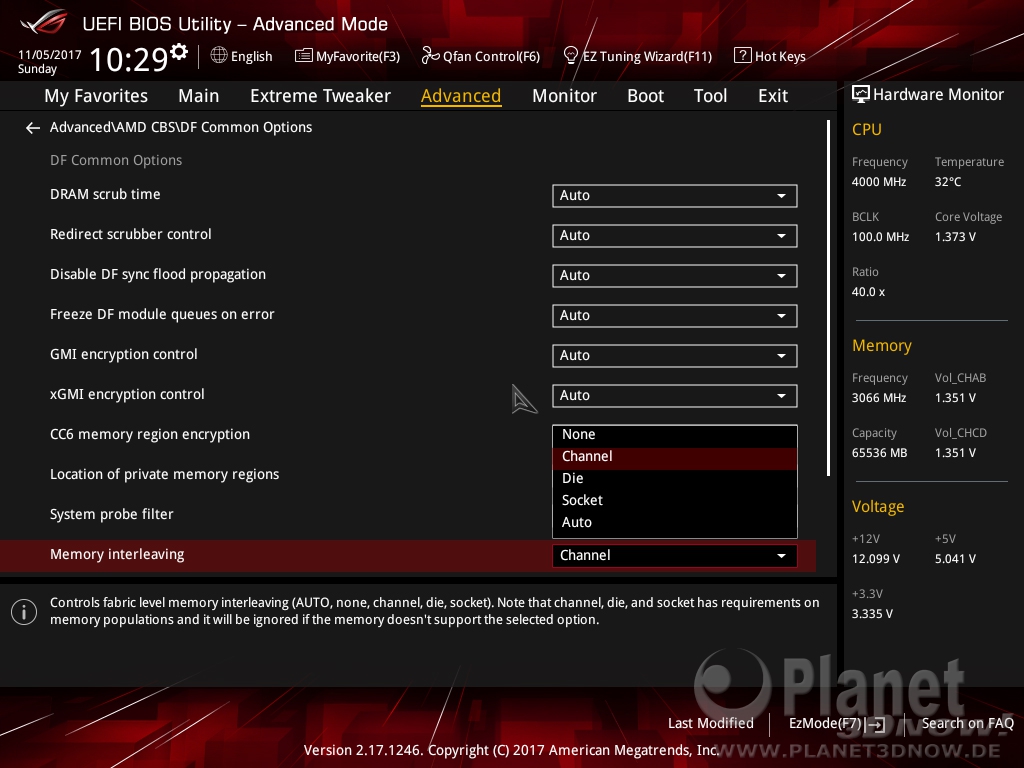This screenshot has width=1024, height=768.
Task: Click the Qfan Control fan icon
Action: [430, 56]
